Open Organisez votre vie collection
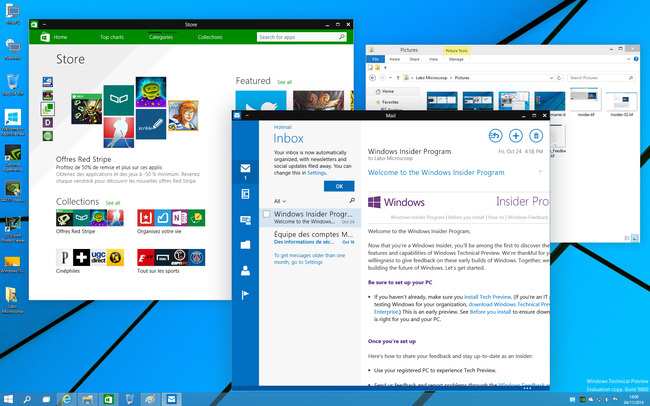 [171, 221]
